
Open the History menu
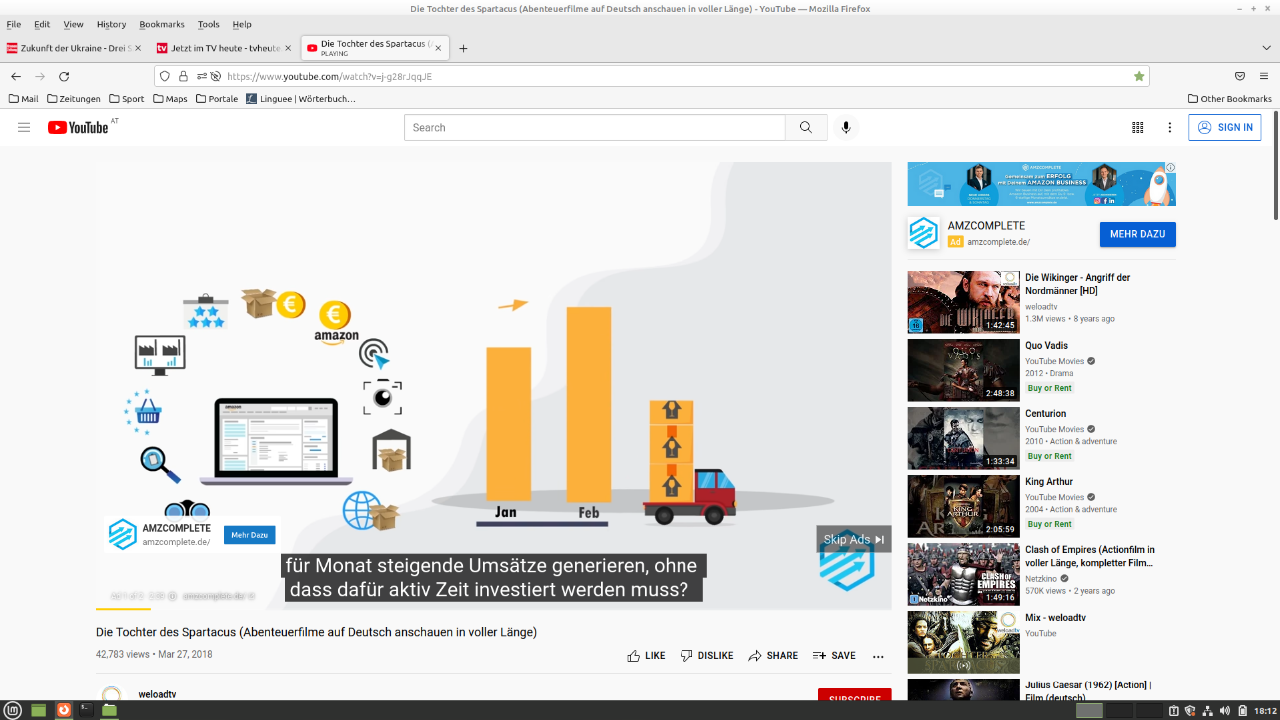point(112,24)
